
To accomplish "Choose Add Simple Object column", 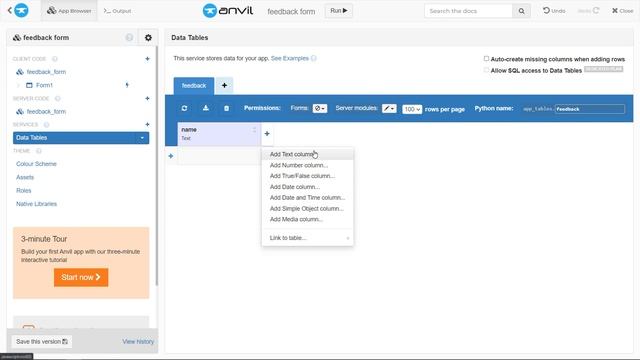I will (307, 209).
